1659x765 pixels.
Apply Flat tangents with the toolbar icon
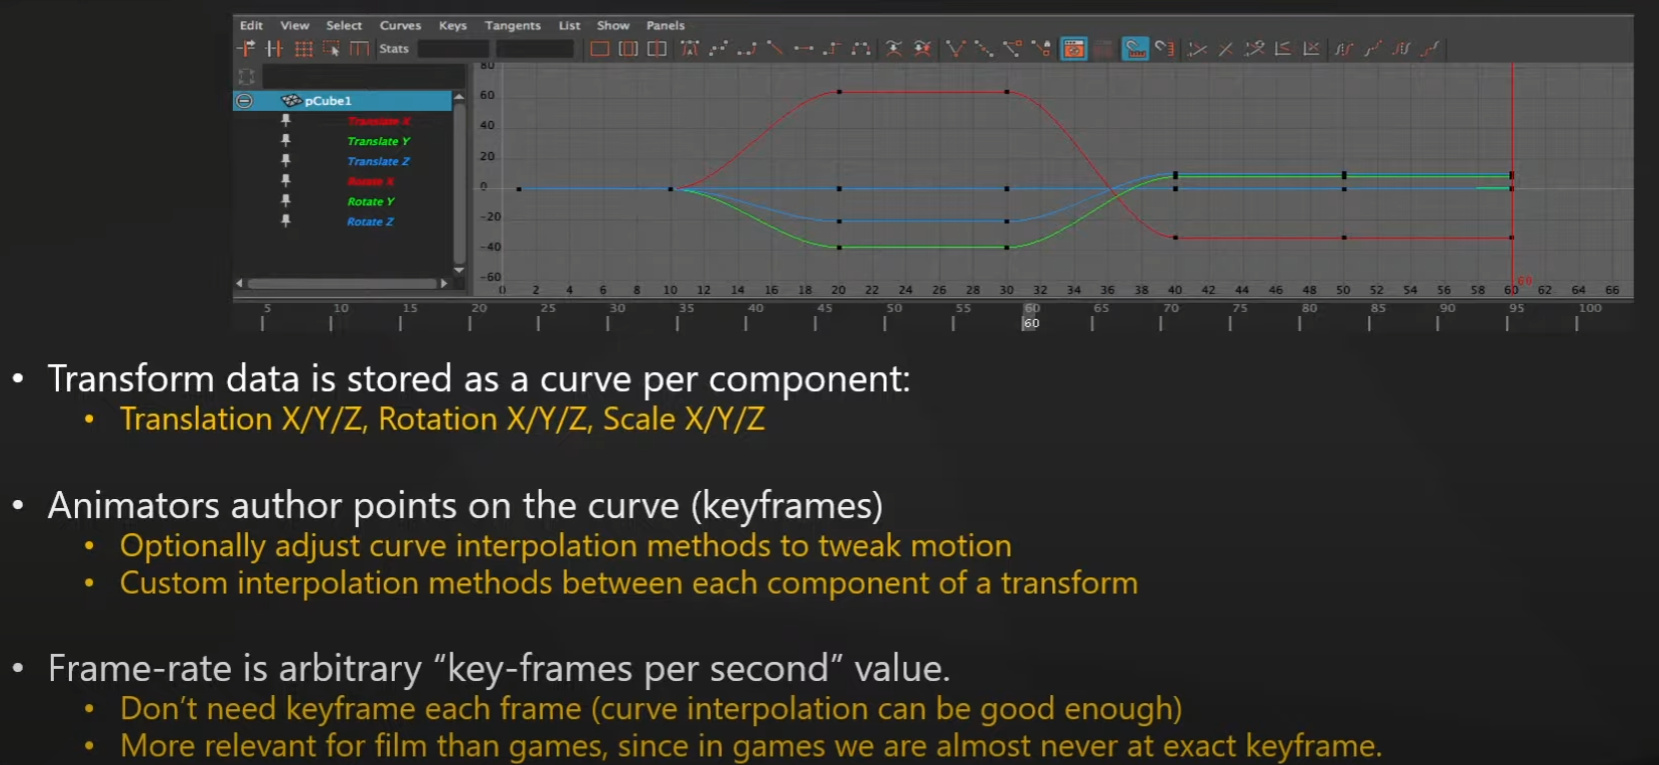click(x=803, y=49)
